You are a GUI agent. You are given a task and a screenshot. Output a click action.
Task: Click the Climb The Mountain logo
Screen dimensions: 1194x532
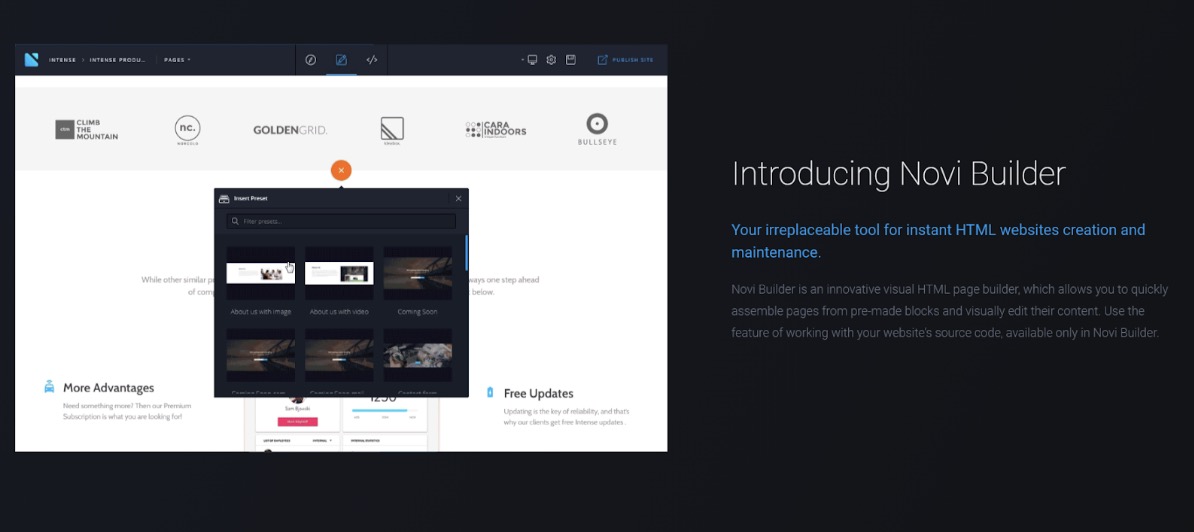click(x=87, y=129)
